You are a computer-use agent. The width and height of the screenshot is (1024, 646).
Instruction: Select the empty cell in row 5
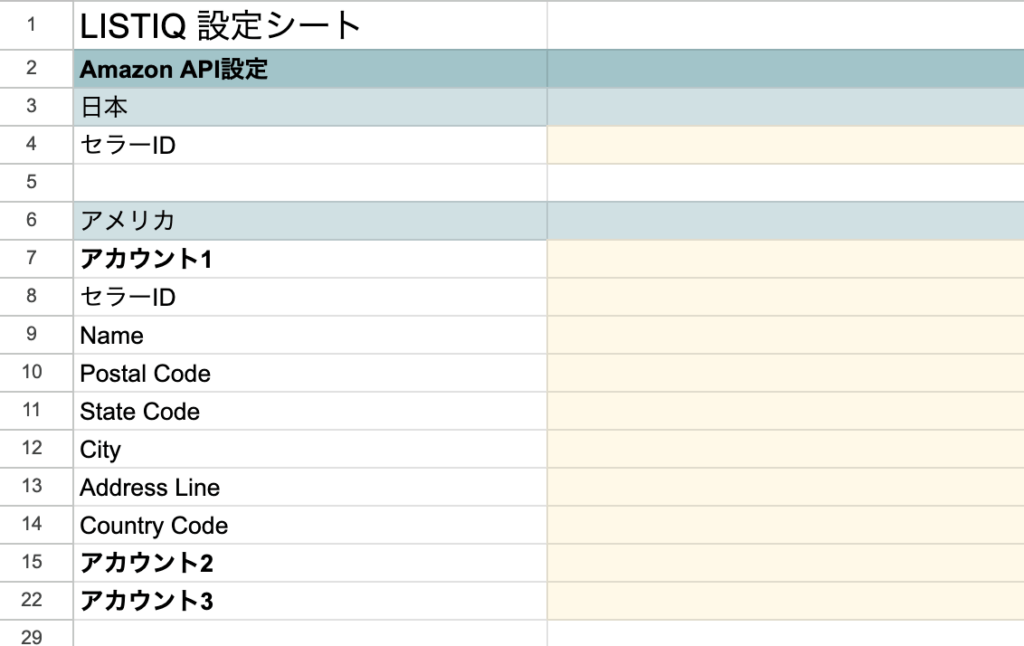point(310,182)
